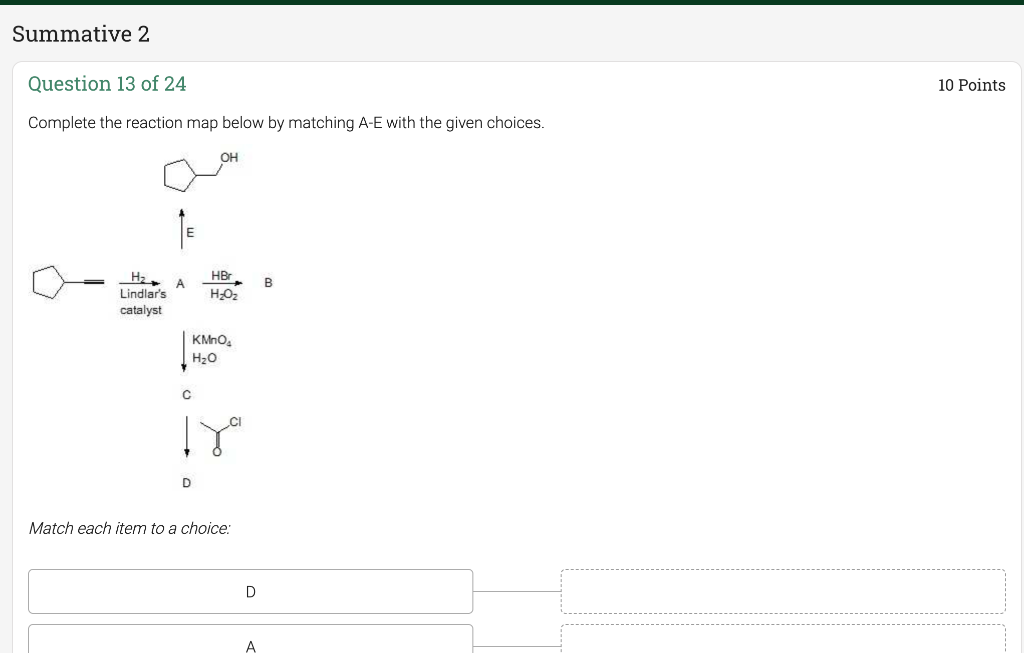Viewport: 1024px width, 653px height.
Task: Click the Question 13 of 24 heading
Action: (106, 84)
